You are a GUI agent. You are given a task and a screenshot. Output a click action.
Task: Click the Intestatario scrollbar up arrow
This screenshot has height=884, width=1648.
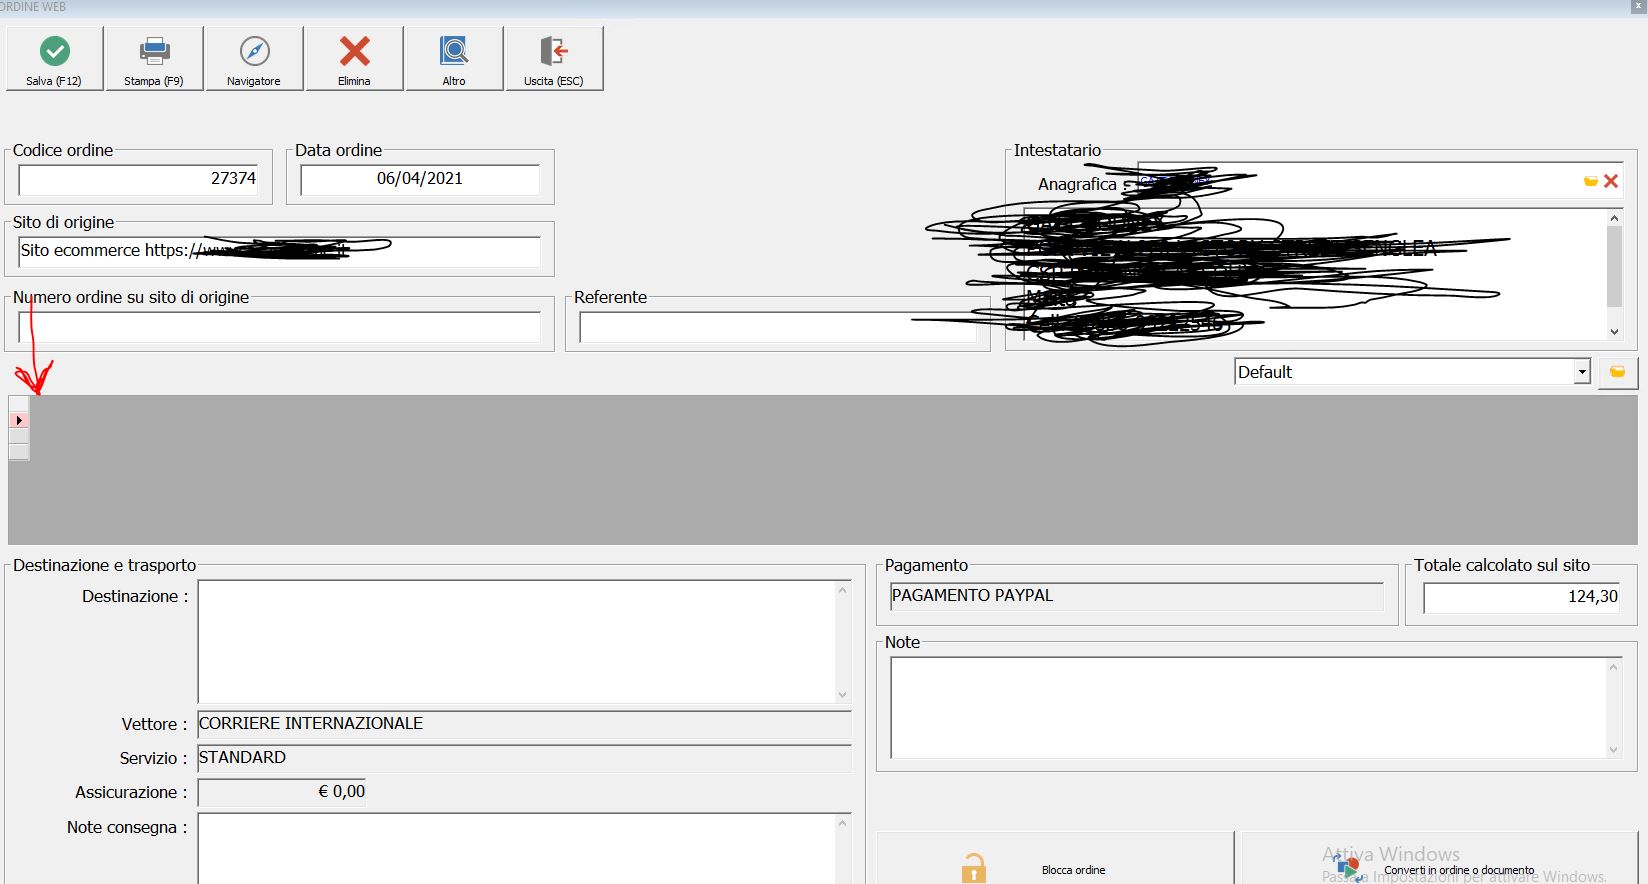tap(1614, 217)
